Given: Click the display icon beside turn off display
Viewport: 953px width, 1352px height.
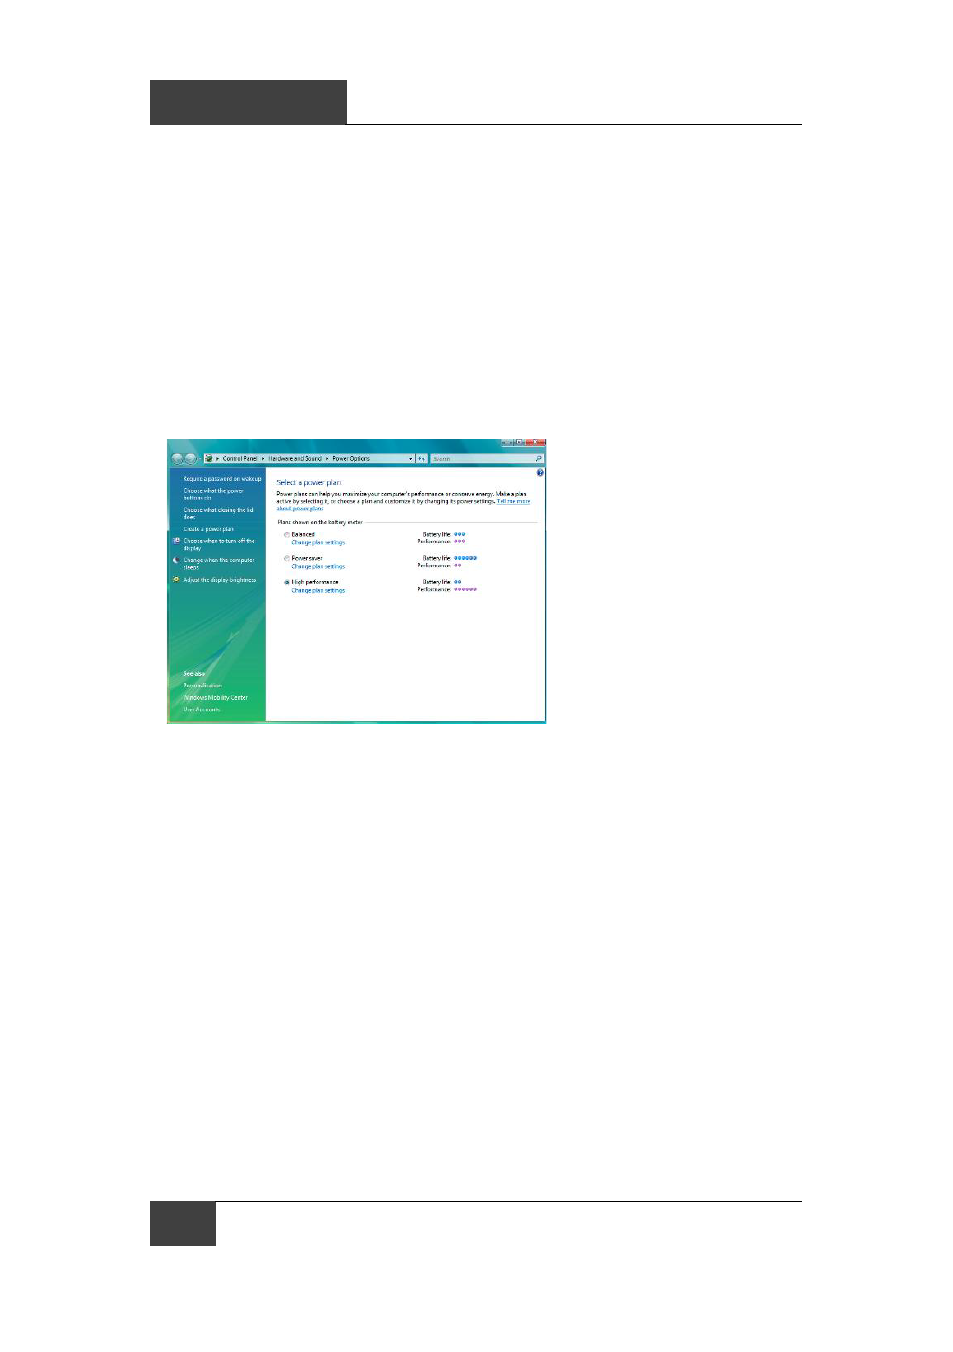Looking at the screenshot, I should tap(176, 541).
